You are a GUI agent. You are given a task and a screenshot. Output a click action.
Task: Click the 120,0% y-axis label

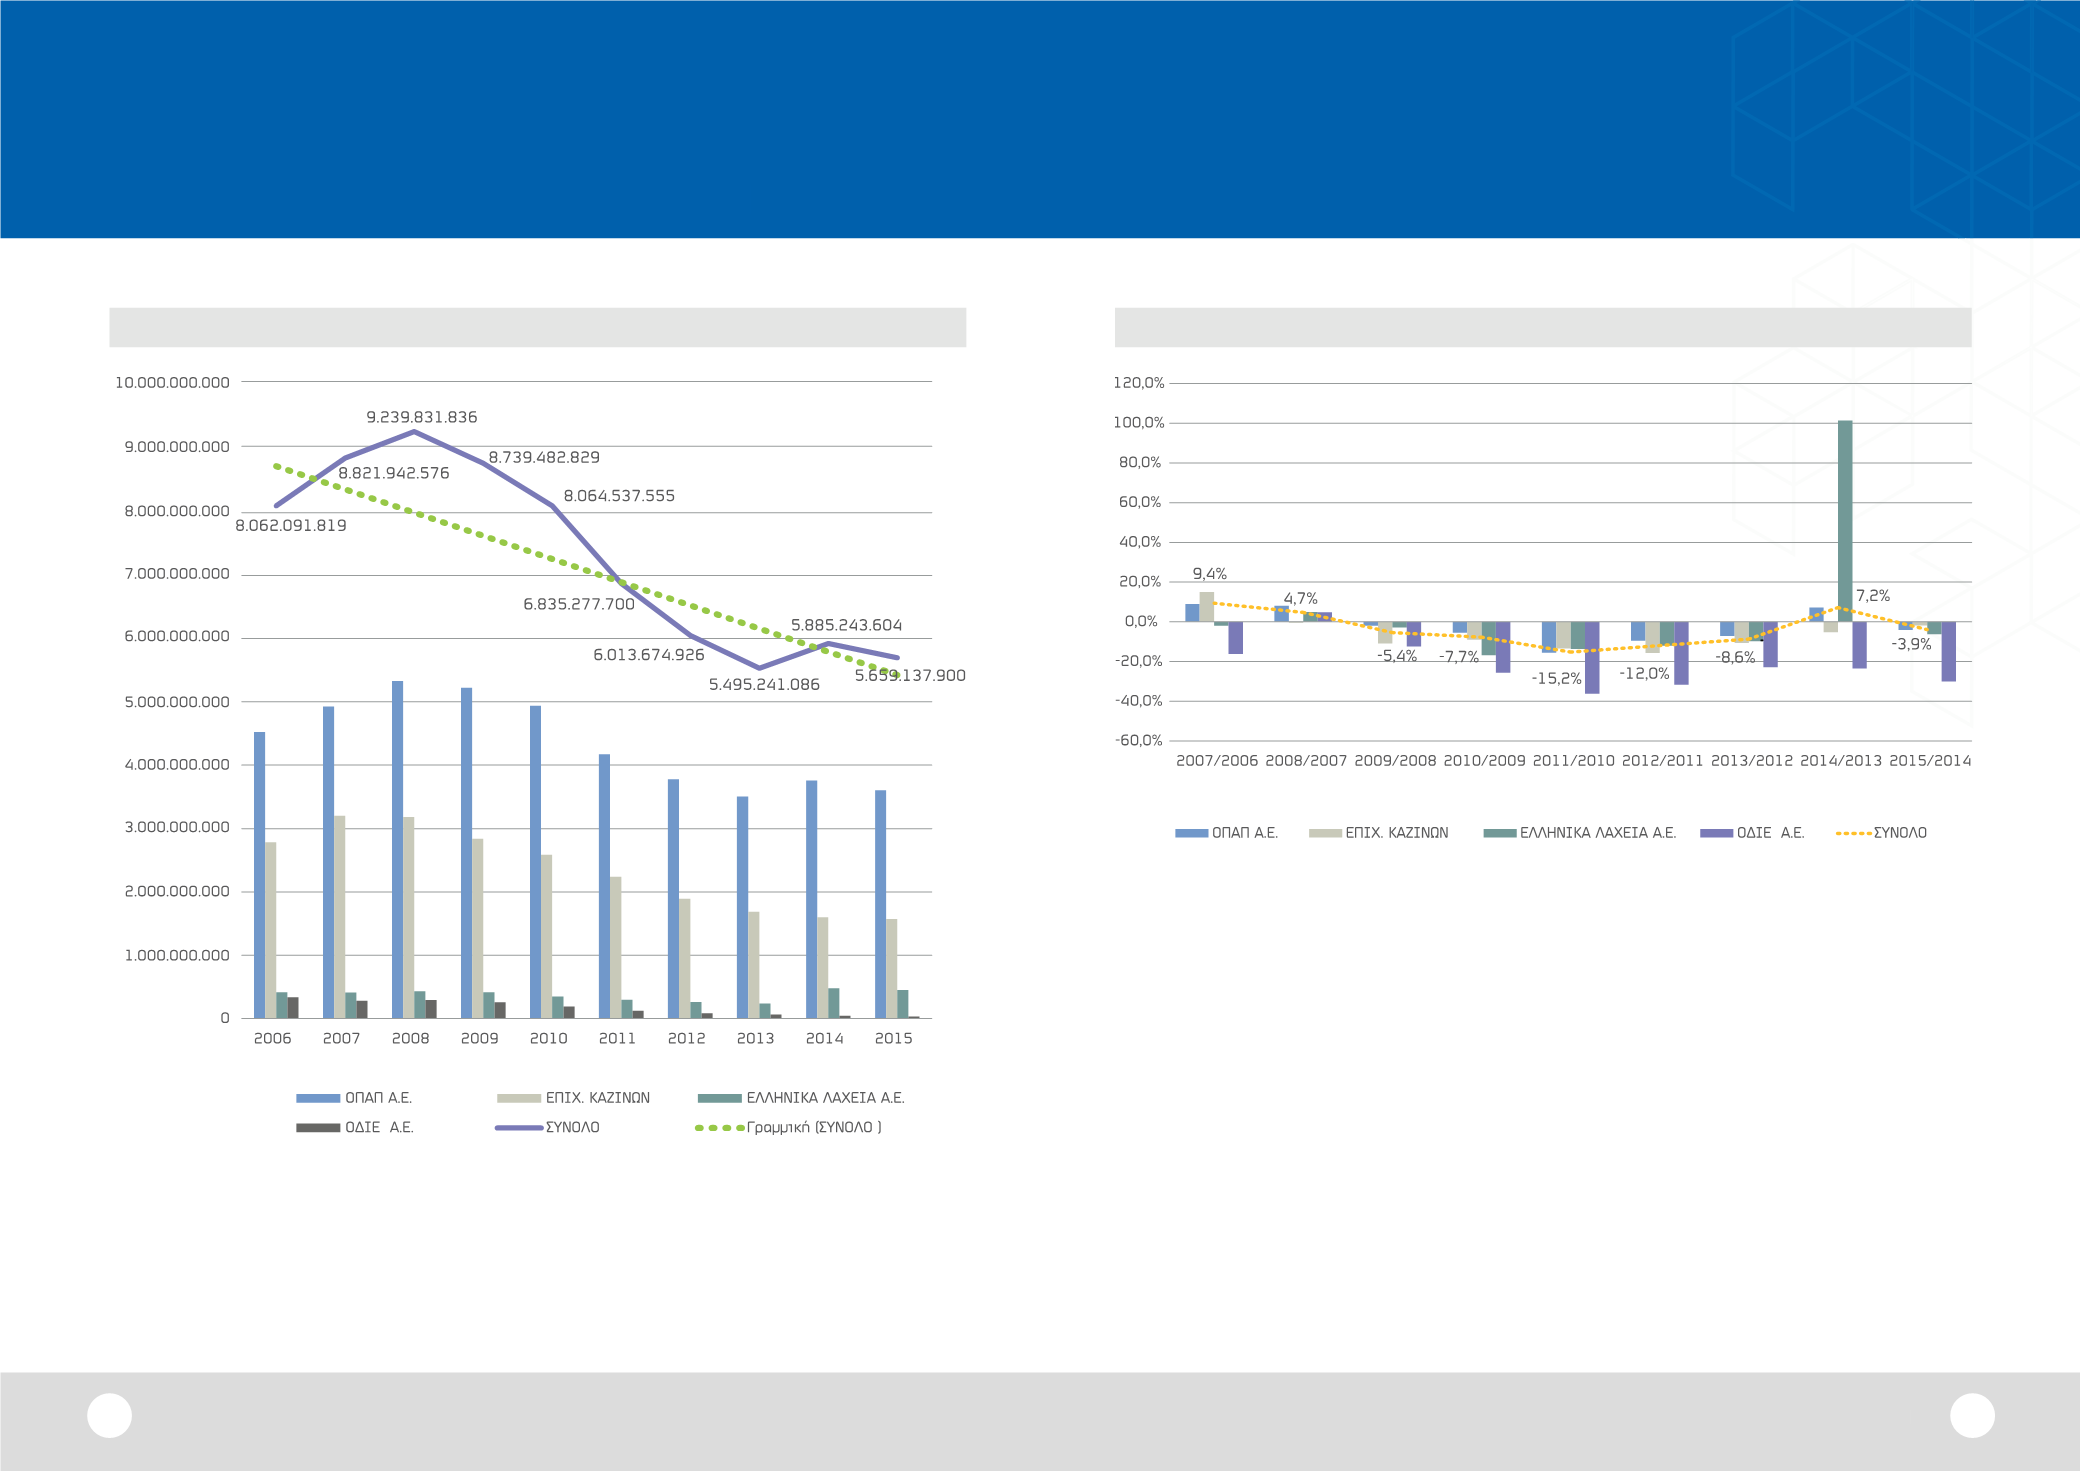click(x=1139, y=383)
